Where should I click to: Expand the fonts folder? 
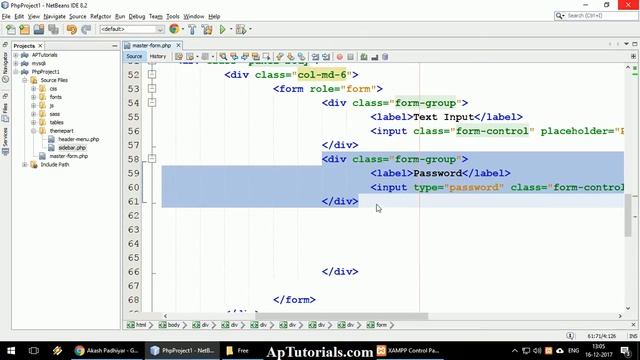[x=33, y=97]
